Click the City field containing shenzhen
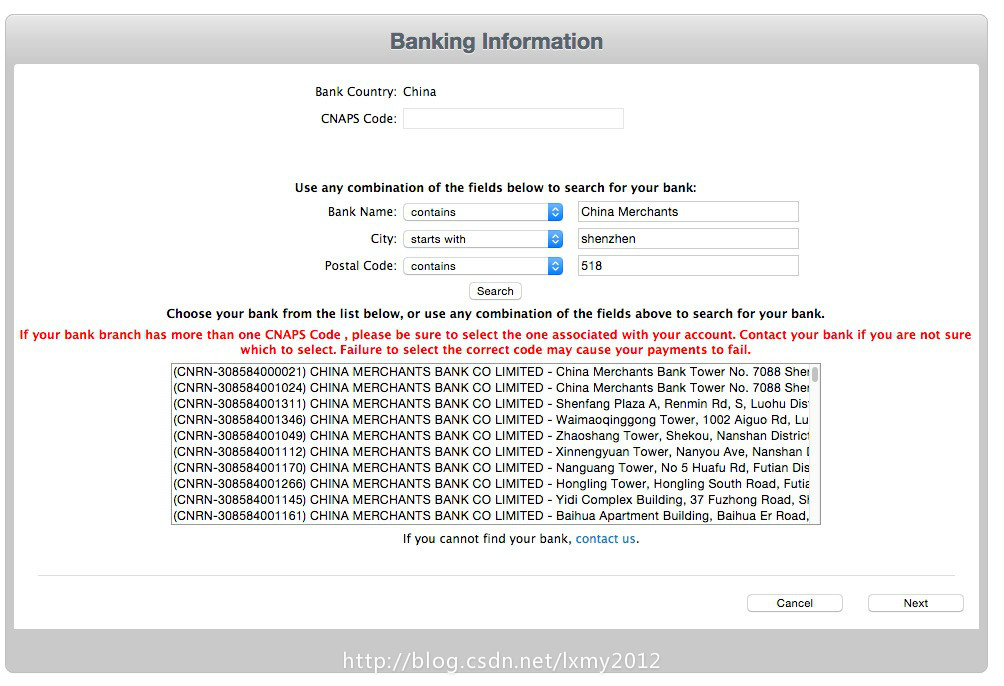 coord(688,239)
